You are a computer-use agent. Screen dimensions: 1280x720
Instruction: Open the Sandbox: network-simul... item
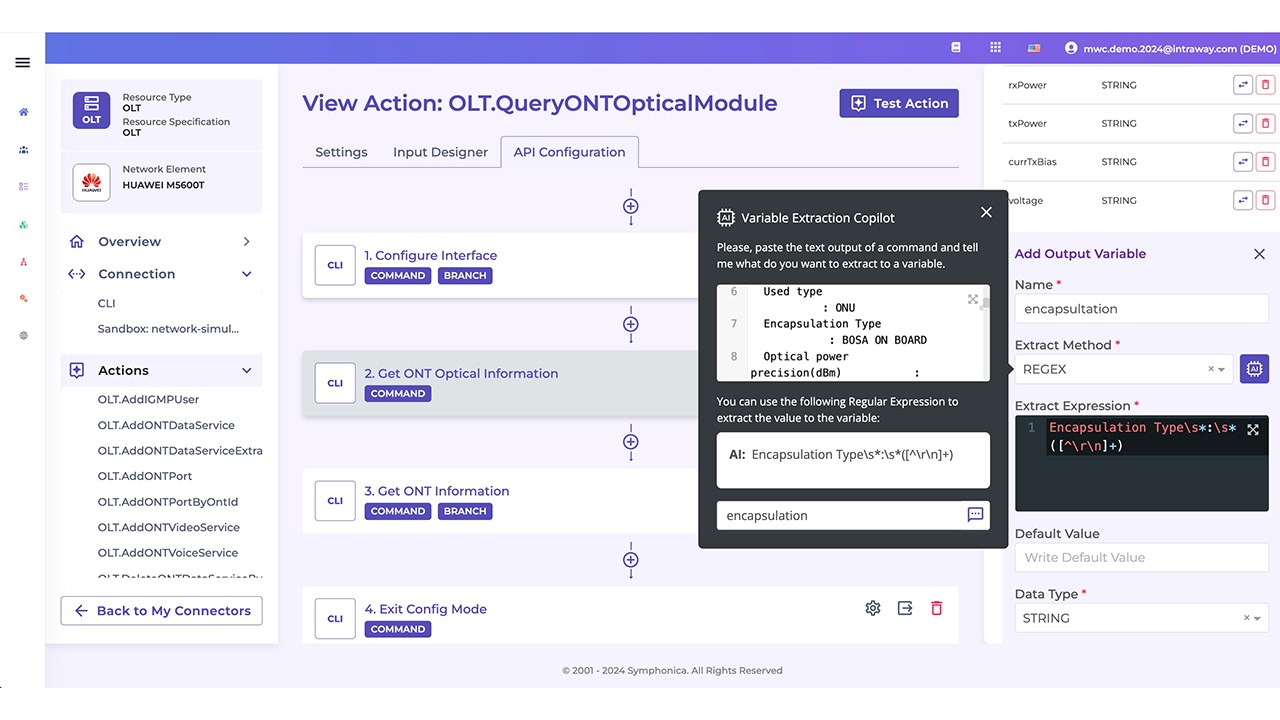point(168,329)
